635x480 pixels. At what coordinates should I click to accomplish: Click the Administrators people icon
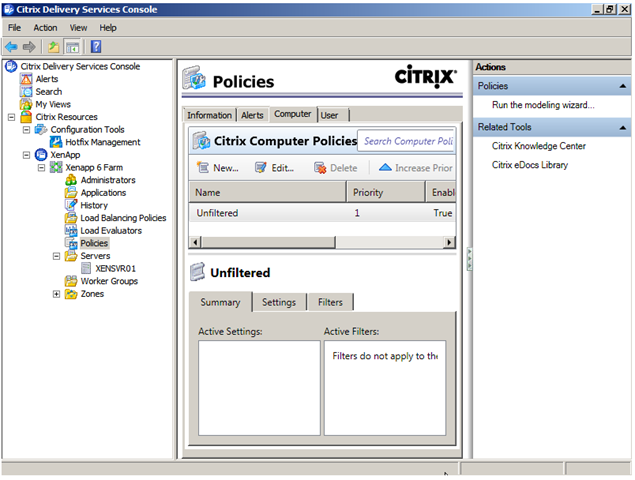[71, 180]
